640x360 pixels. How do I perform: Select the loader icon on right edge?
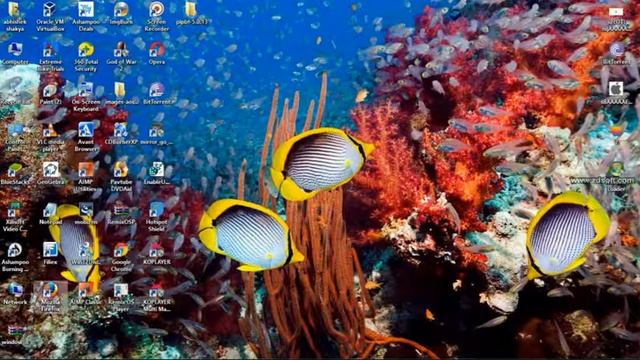[616, 170]
